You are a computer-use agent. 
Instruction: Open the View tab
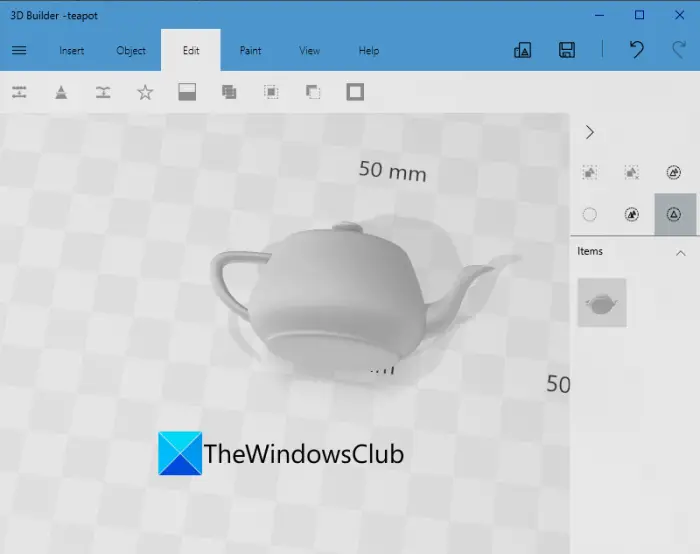click(x=309, y=50)
